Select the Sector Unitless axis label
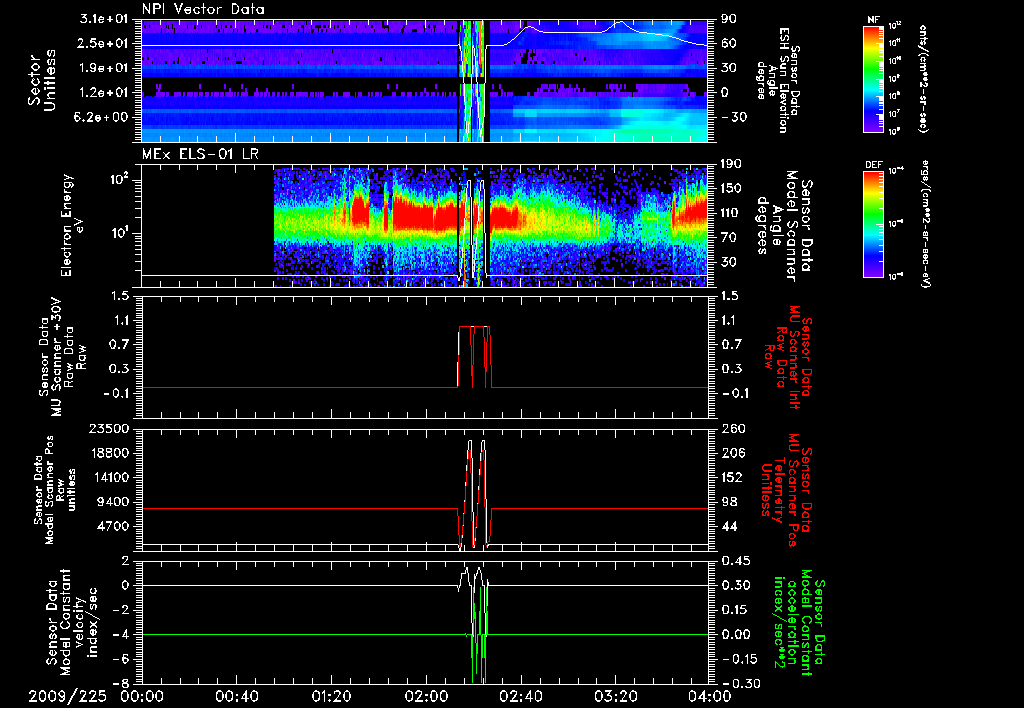 click(x=42, y=80)
